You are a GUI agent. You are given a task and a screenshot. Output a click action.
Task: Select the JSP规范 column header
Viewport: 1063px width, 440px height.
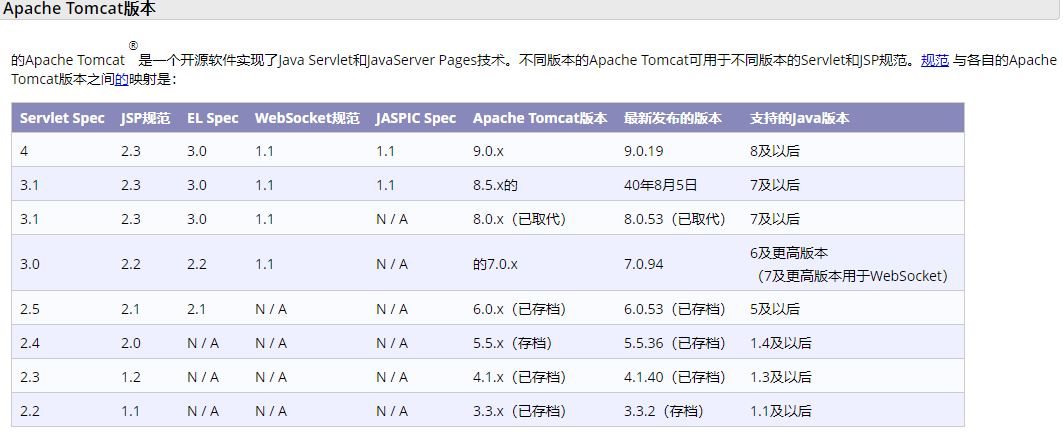click(x=146, y=118)
